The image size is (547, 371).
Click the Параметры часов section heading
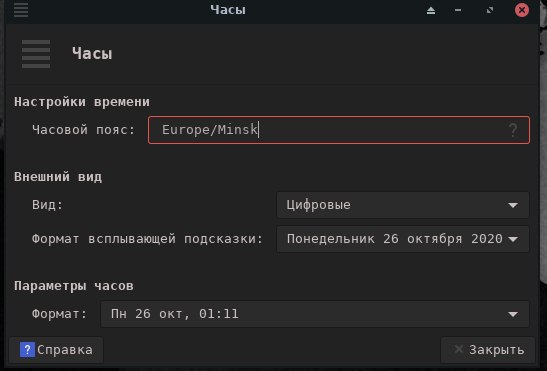click(x=74, y=286)
